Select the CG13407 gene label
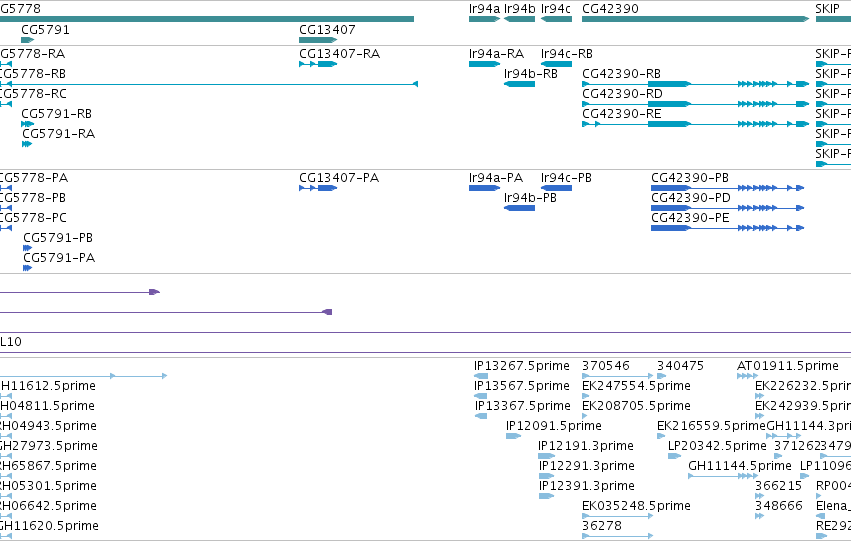Image resolution: width=851 pixels, height=541 pixels. coord(327,30)
